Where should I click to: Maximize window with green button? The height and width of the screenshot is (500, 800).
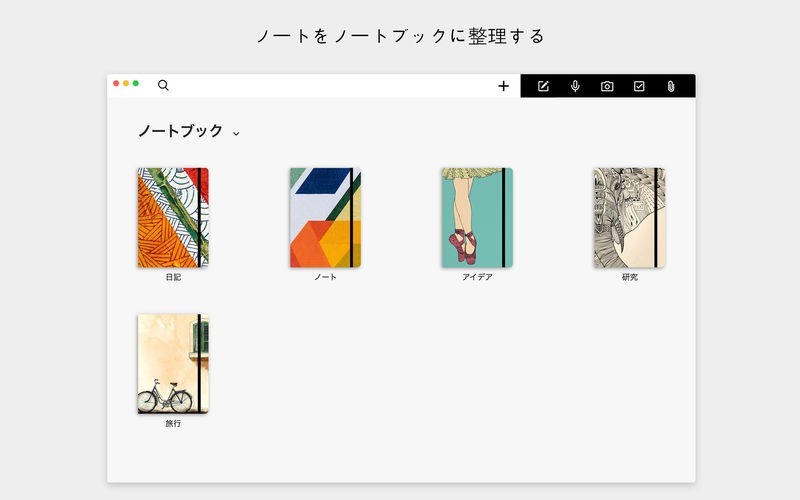(x=136, y=83)
